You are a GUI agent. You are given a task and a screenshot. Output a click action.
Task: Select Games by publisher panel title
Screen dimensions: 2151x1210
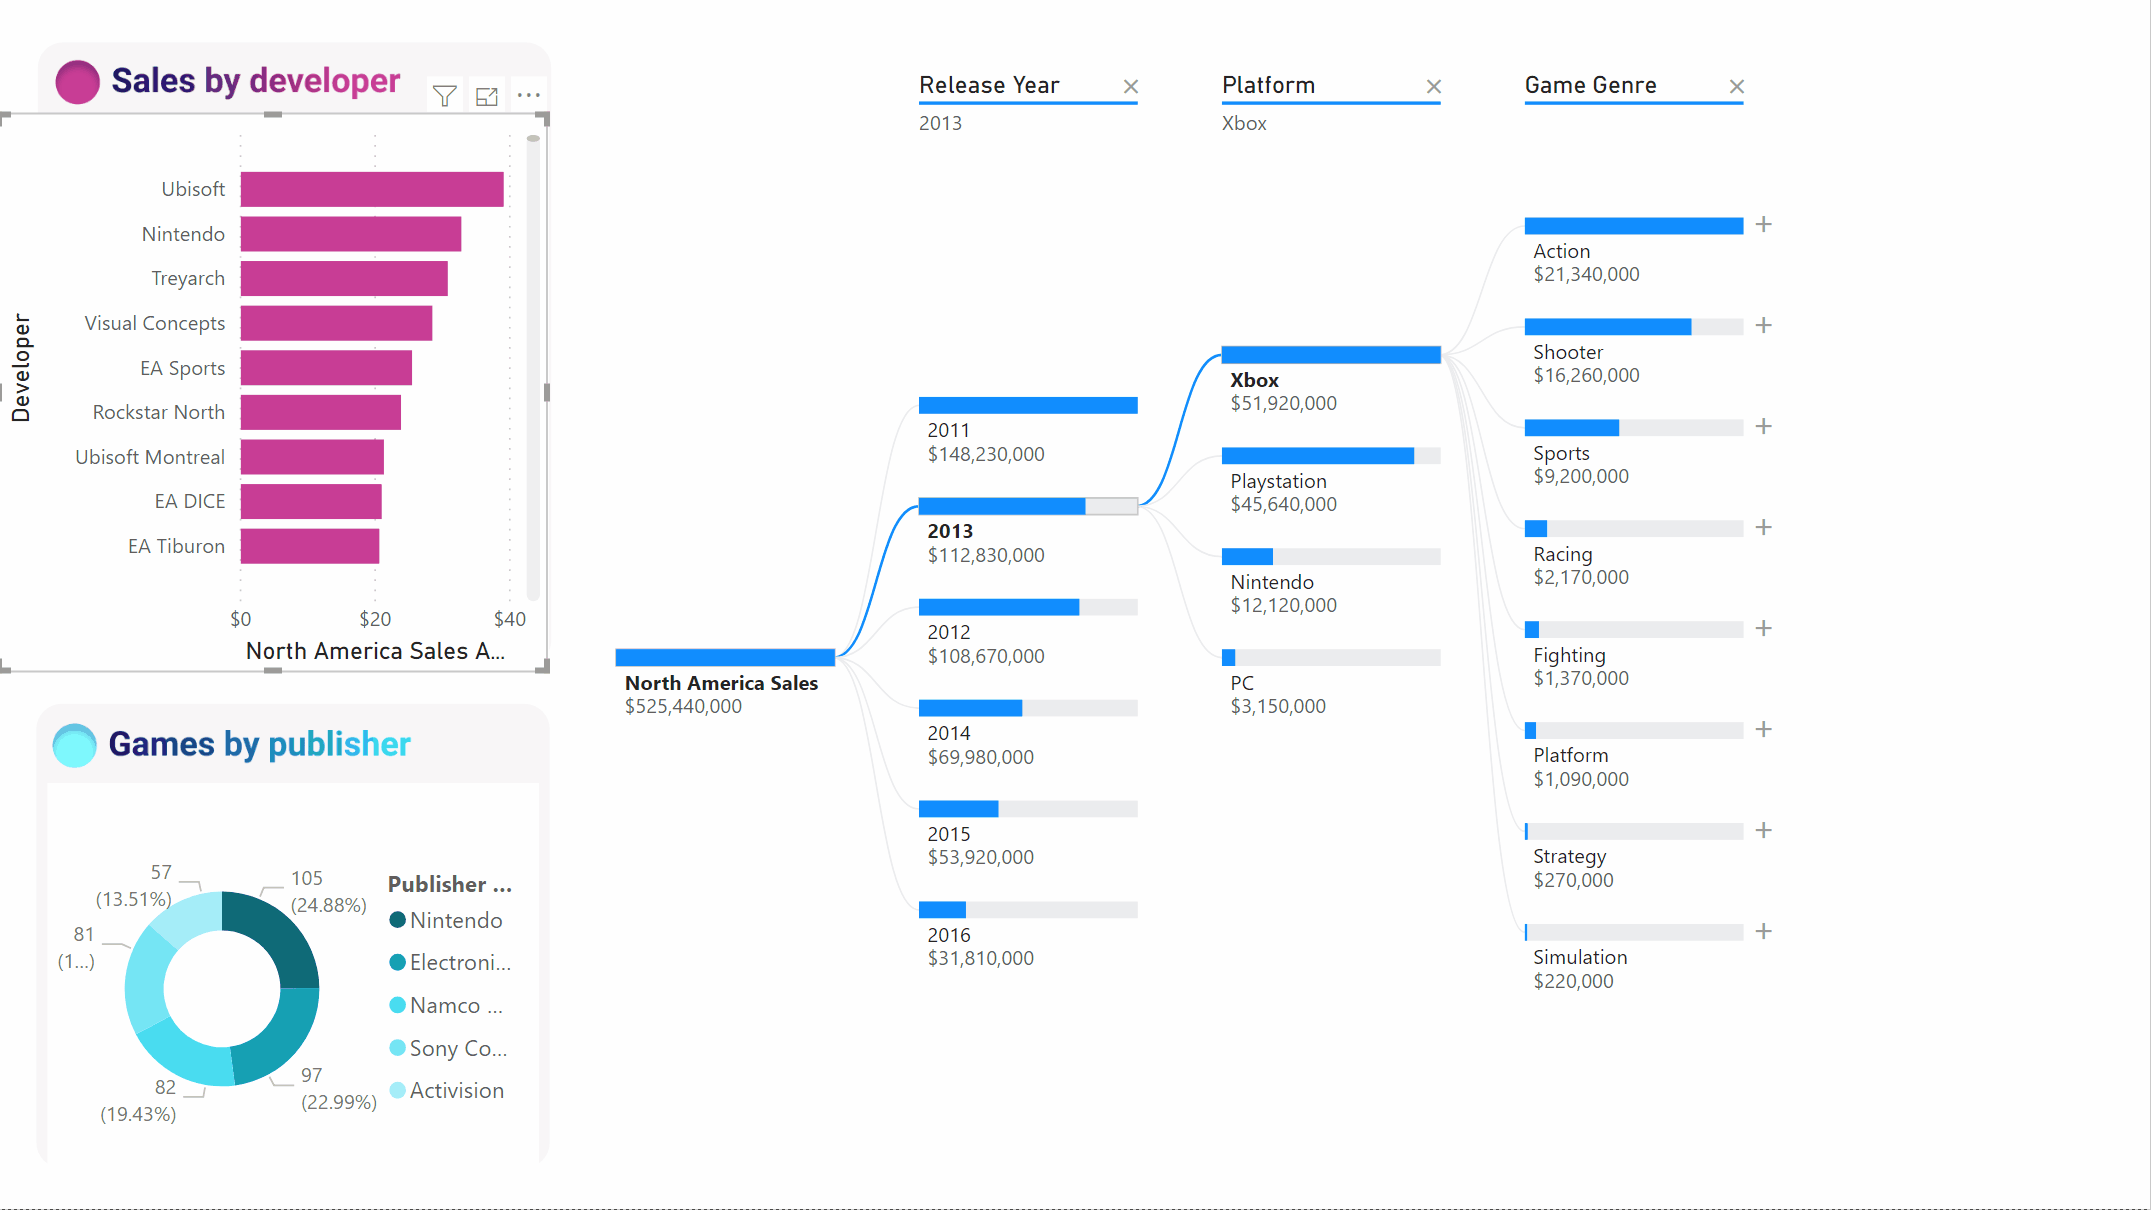(259, 745)
